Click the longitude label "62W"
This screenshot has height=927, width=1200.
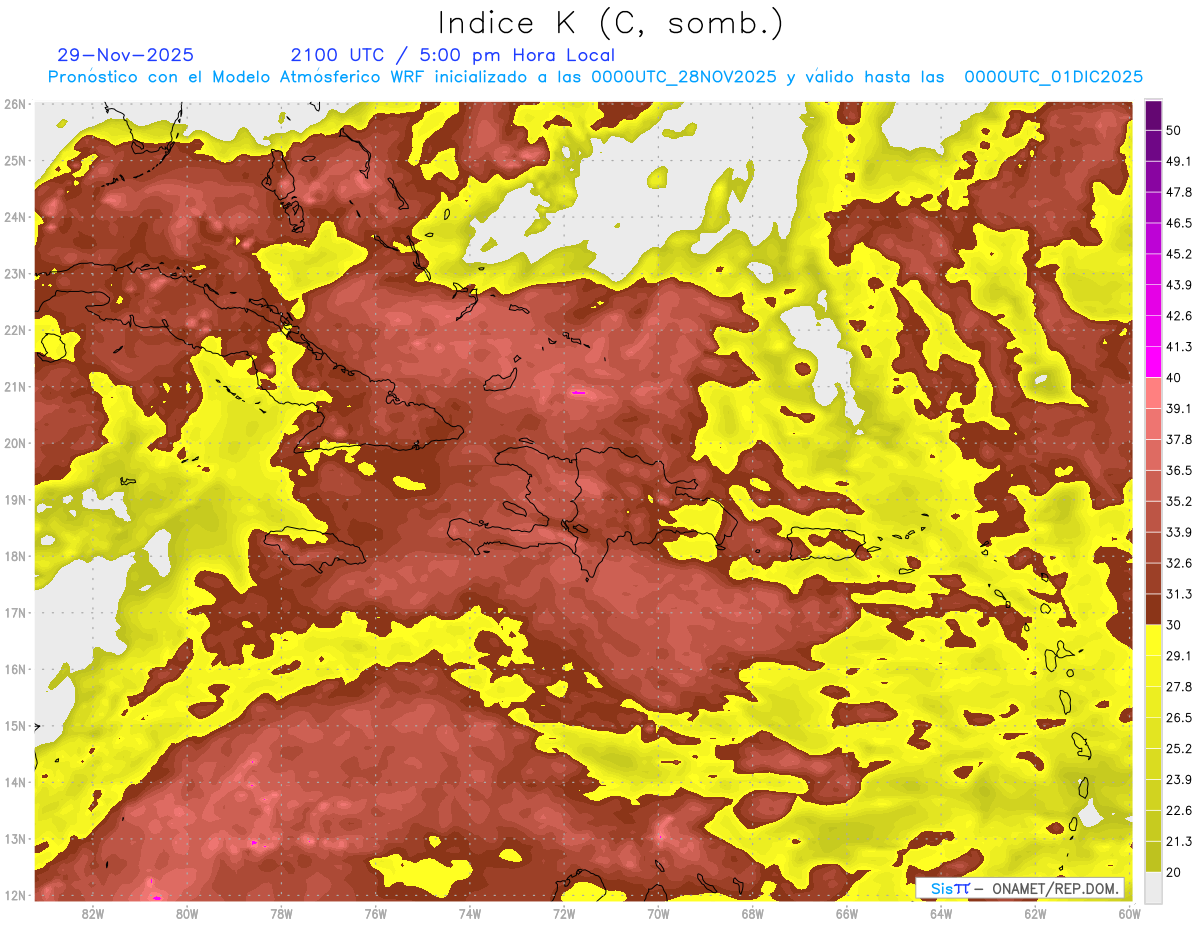(1035, 913)
